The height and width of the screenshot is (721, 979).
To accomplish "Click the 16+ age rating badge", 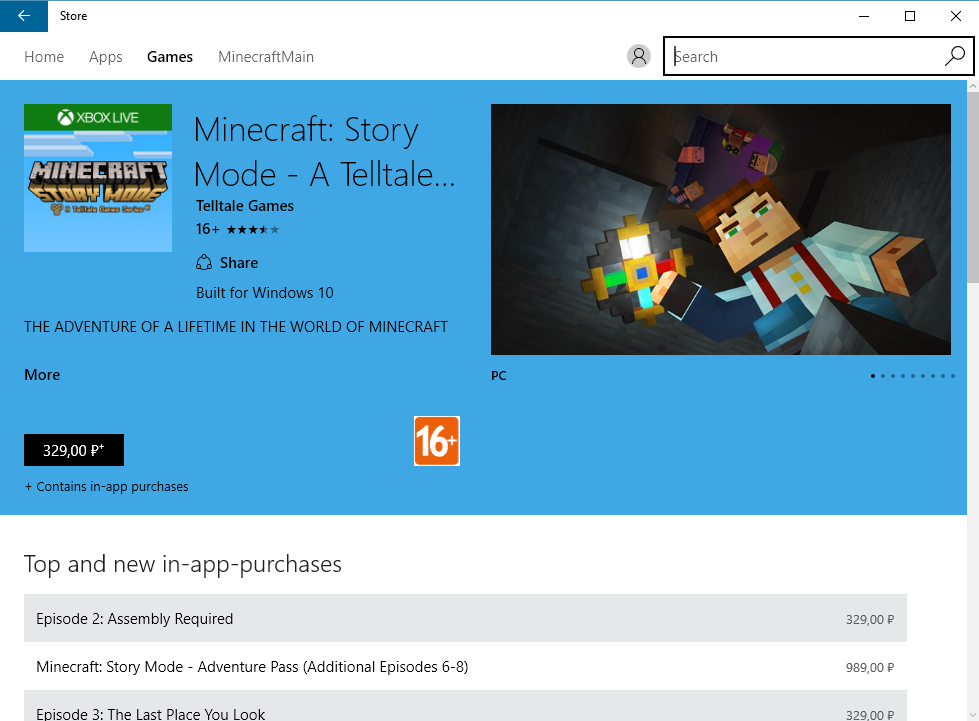I will tap(437, 441).
